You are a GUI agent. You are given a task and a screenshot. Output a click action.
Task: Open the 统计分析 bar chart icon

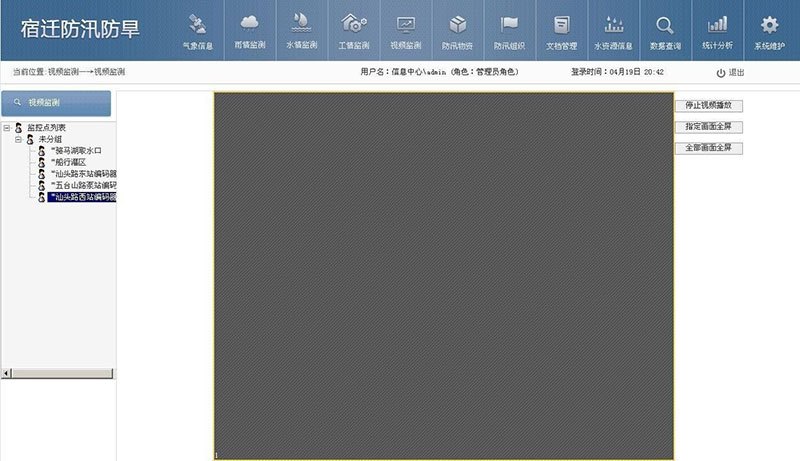[717, 24]
